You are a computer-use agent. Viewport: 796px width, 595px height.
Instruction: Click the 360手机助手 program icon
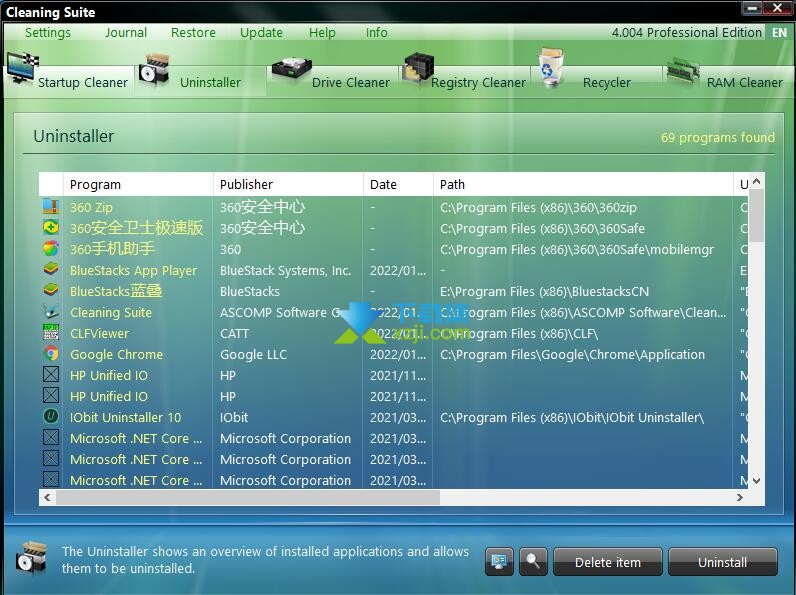pos(51,249)
